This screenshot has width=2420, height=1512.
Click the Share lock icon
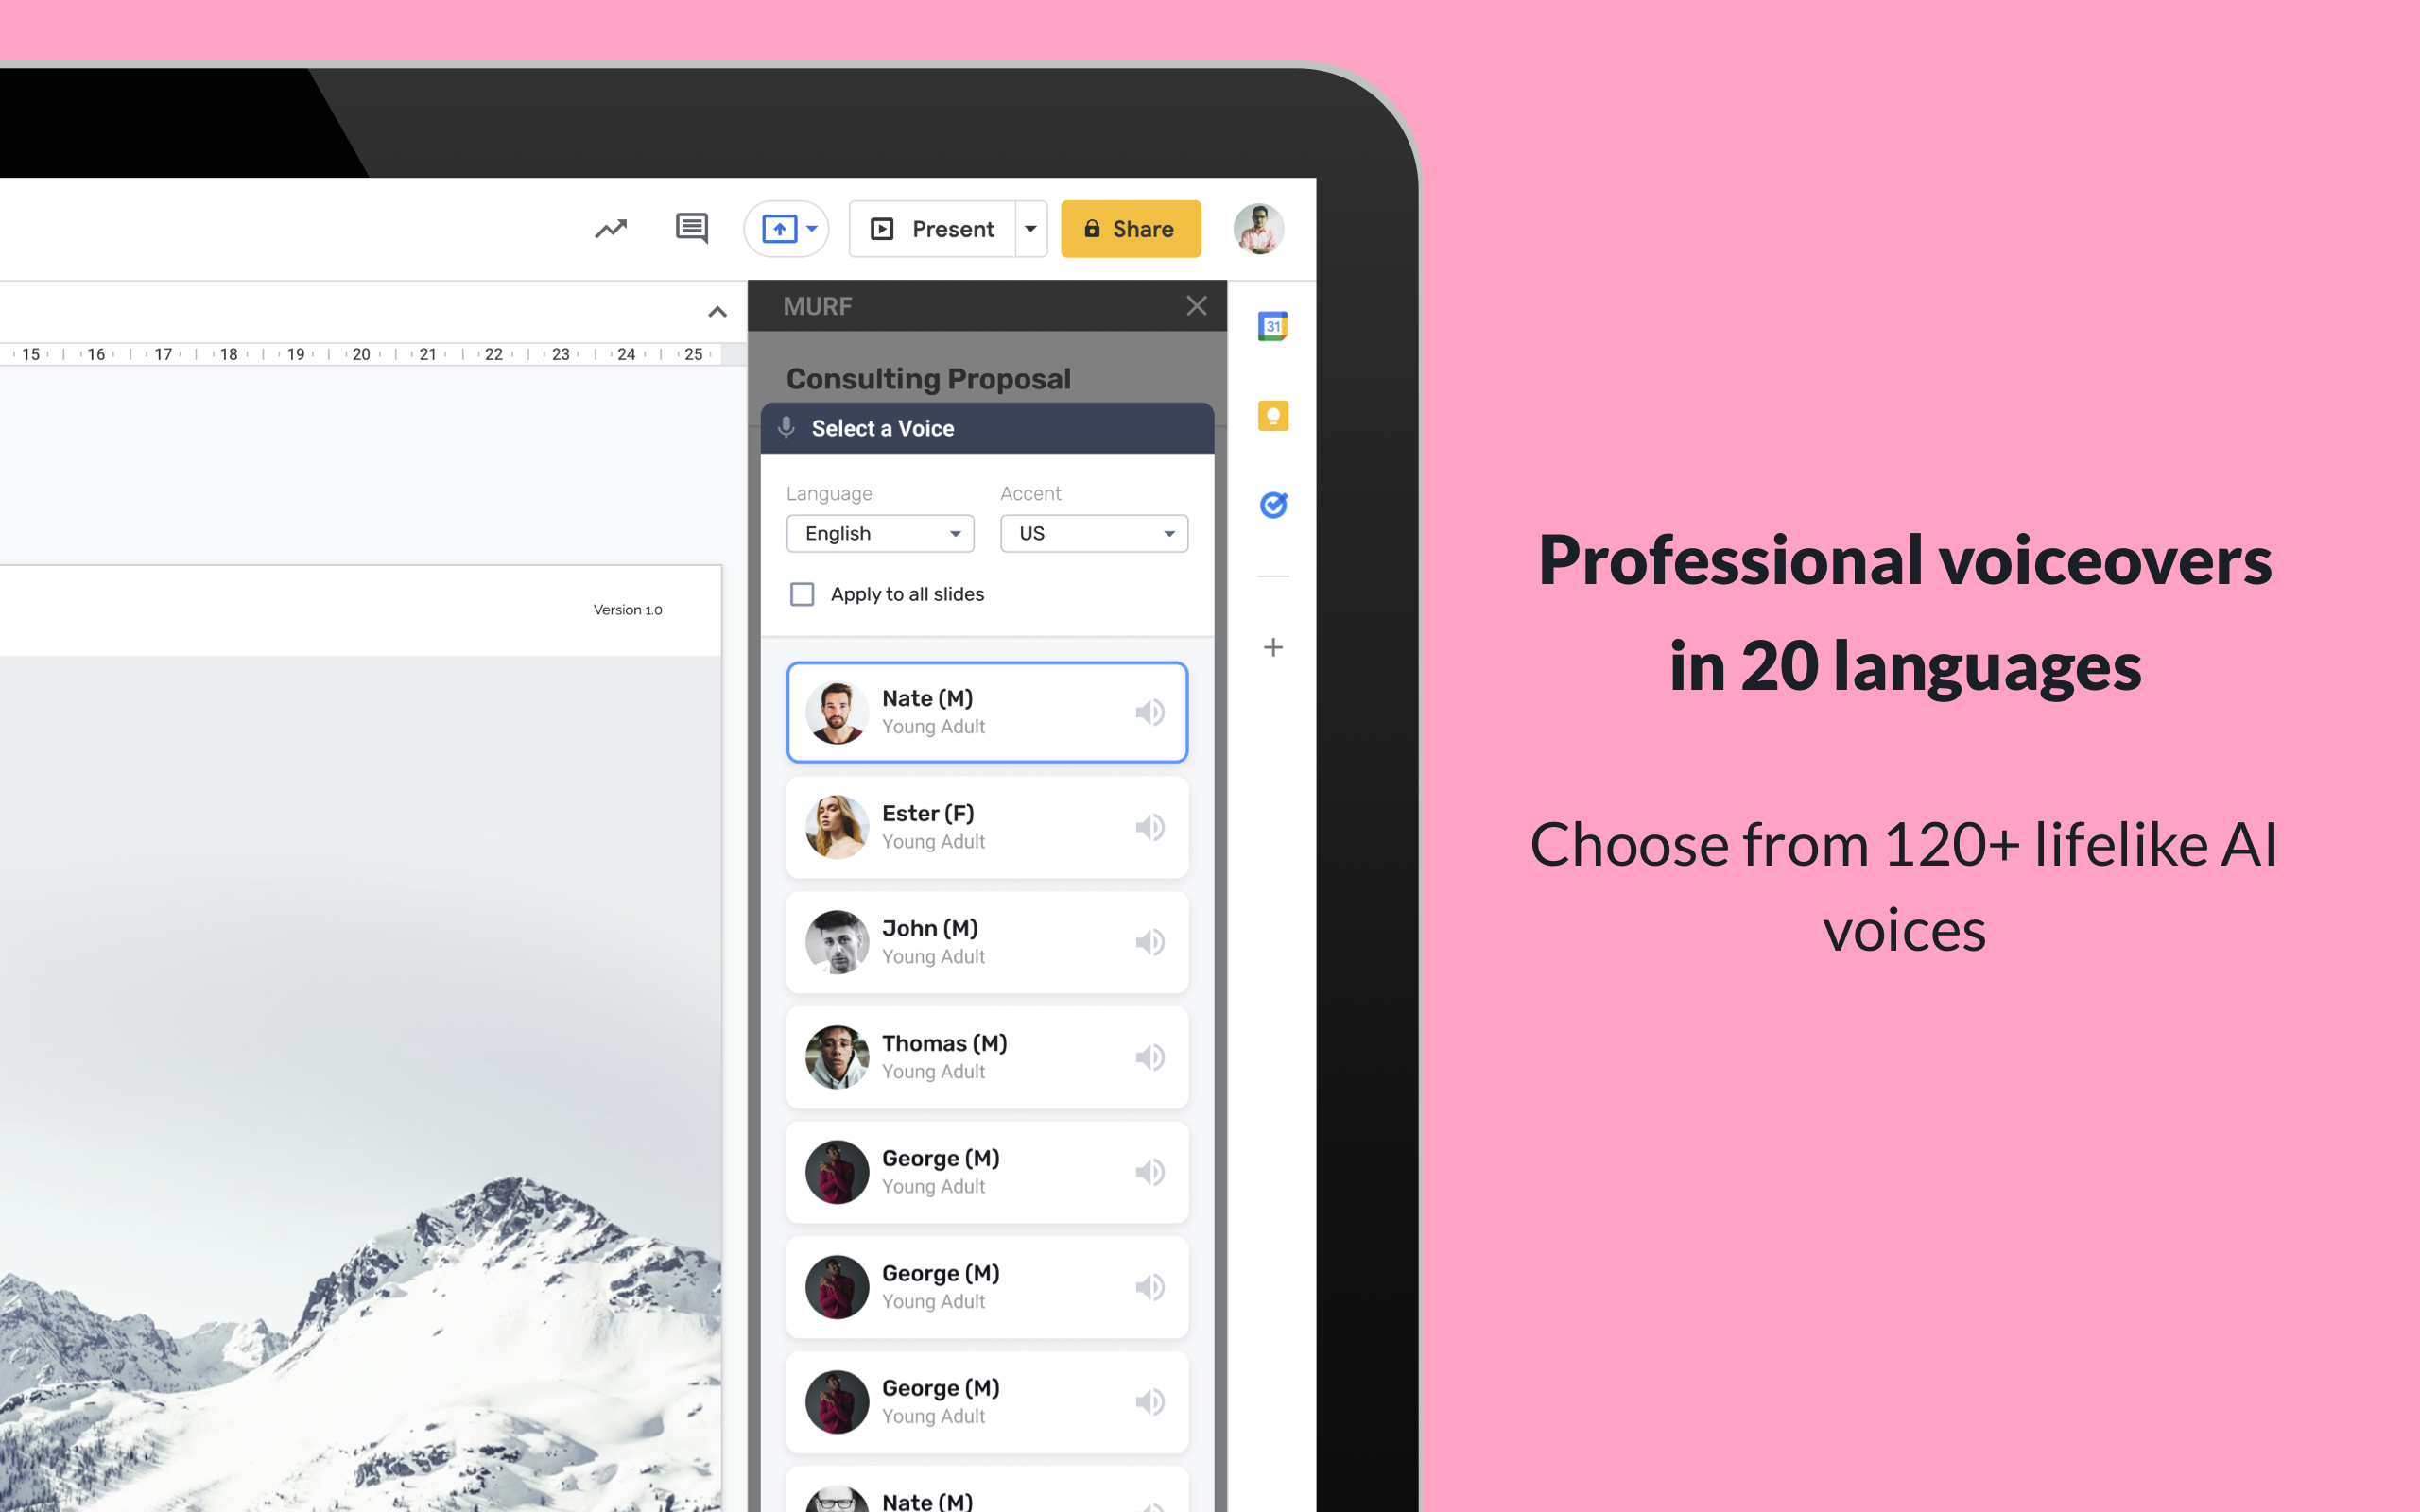click(x=1091, y=228)
